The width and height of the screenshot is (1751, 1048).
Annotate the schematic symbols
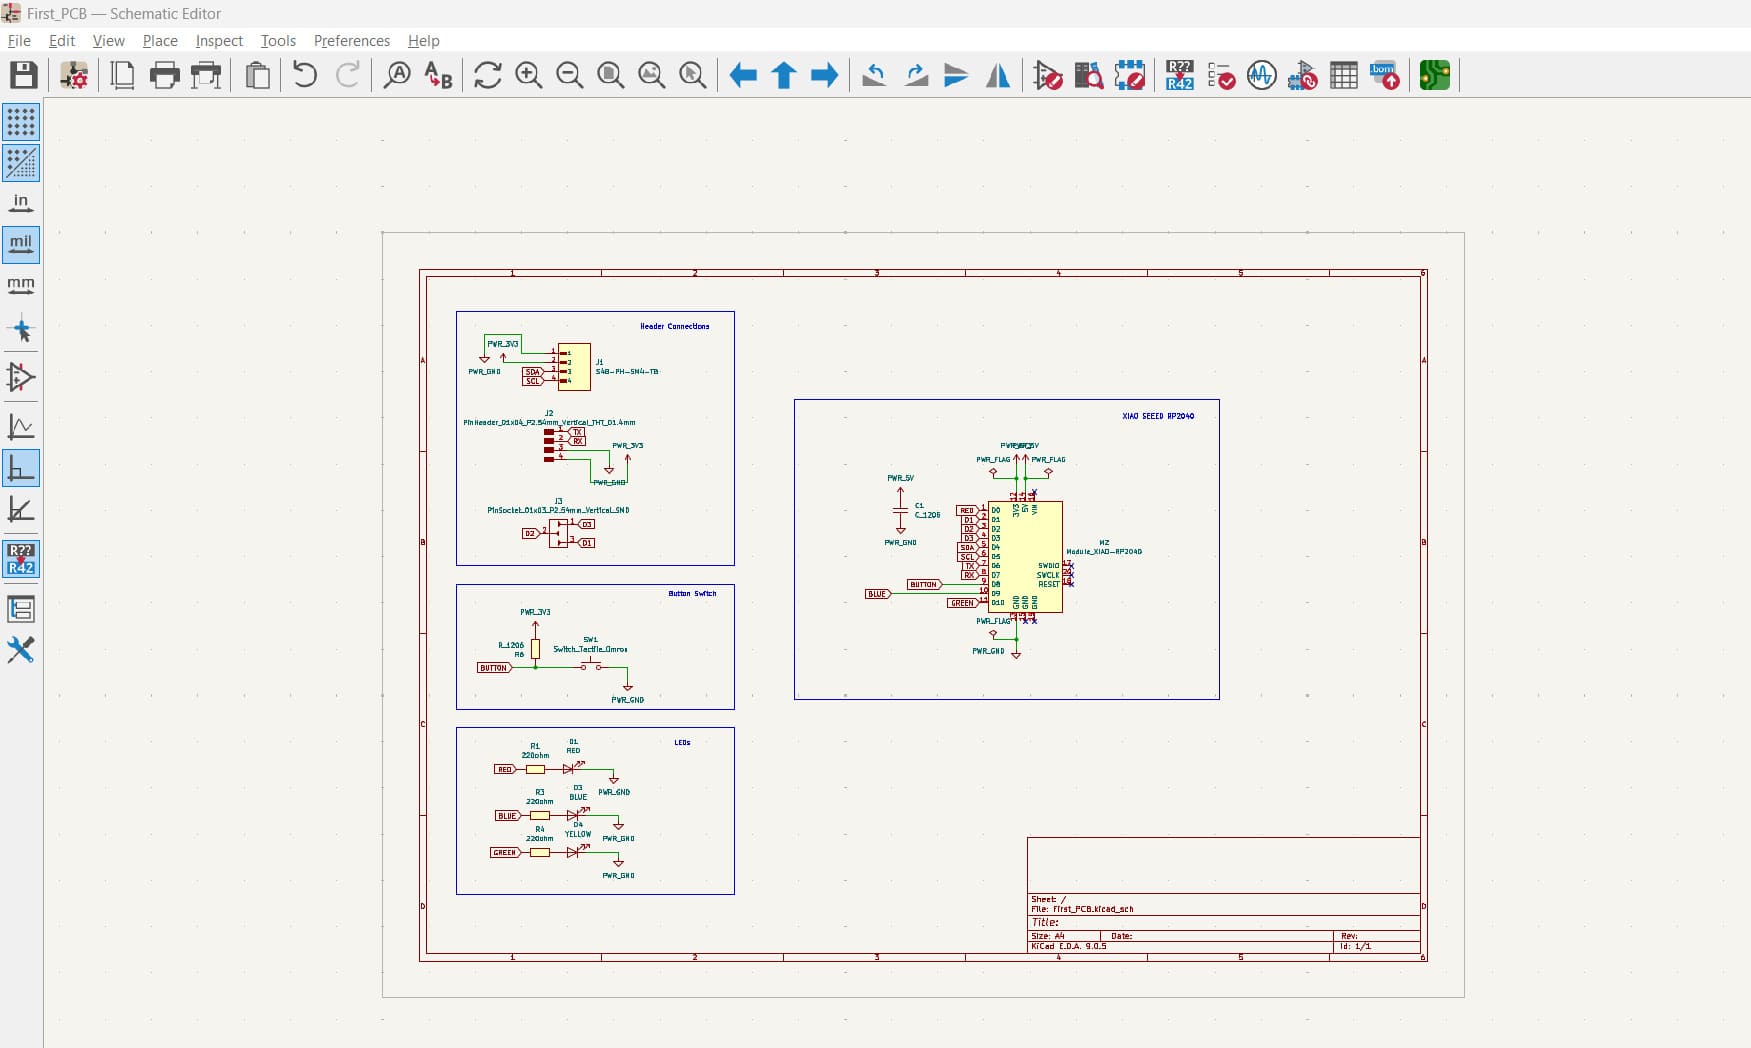[1178, 75]
